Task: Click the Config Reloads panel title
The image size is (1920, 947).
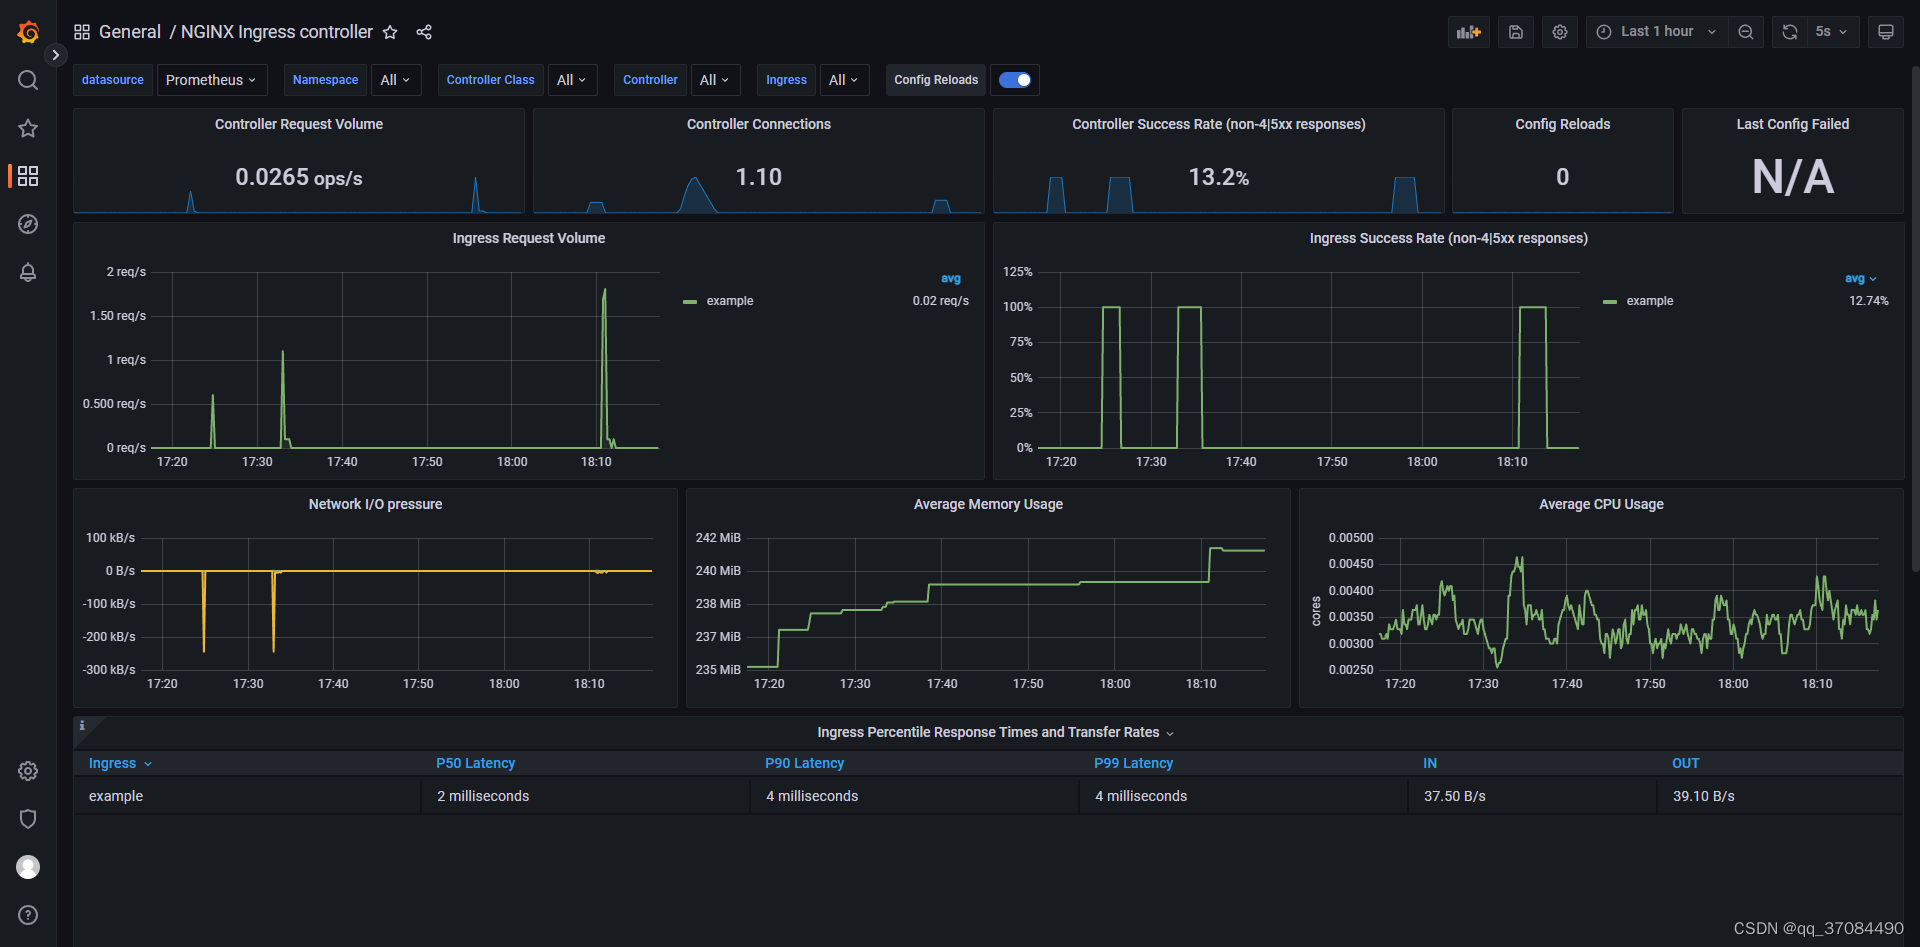Action: [1563, 124]
